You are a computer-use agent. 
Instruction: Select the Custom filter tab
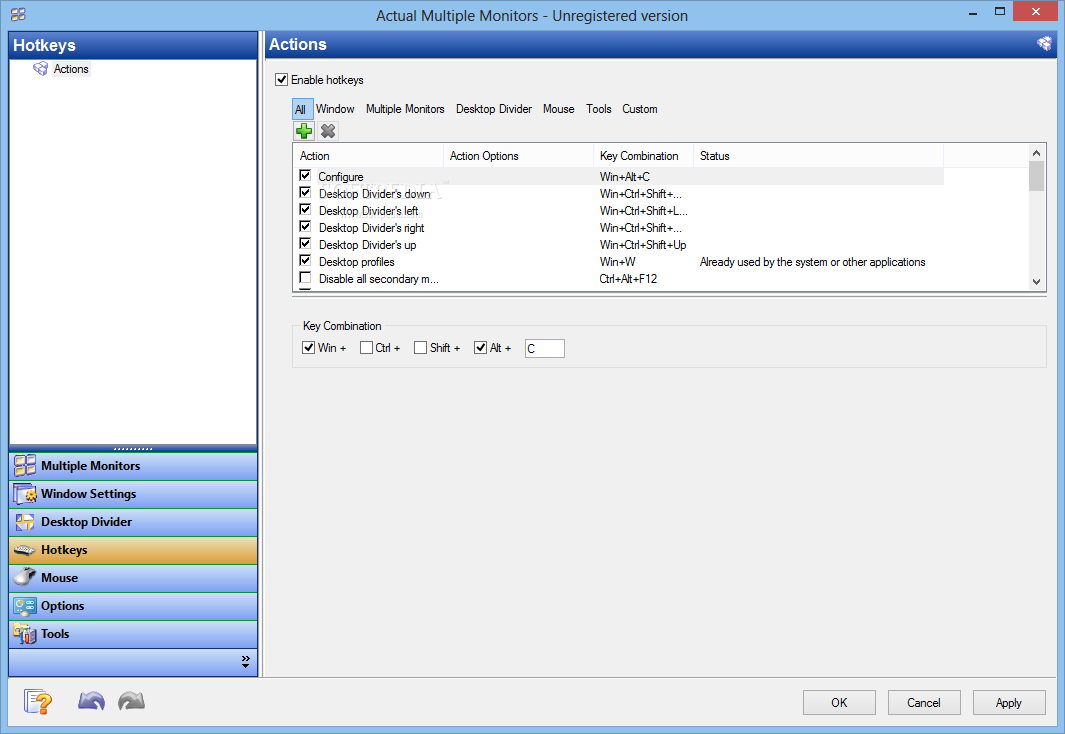pyautogui.click(x=640, y=109)
